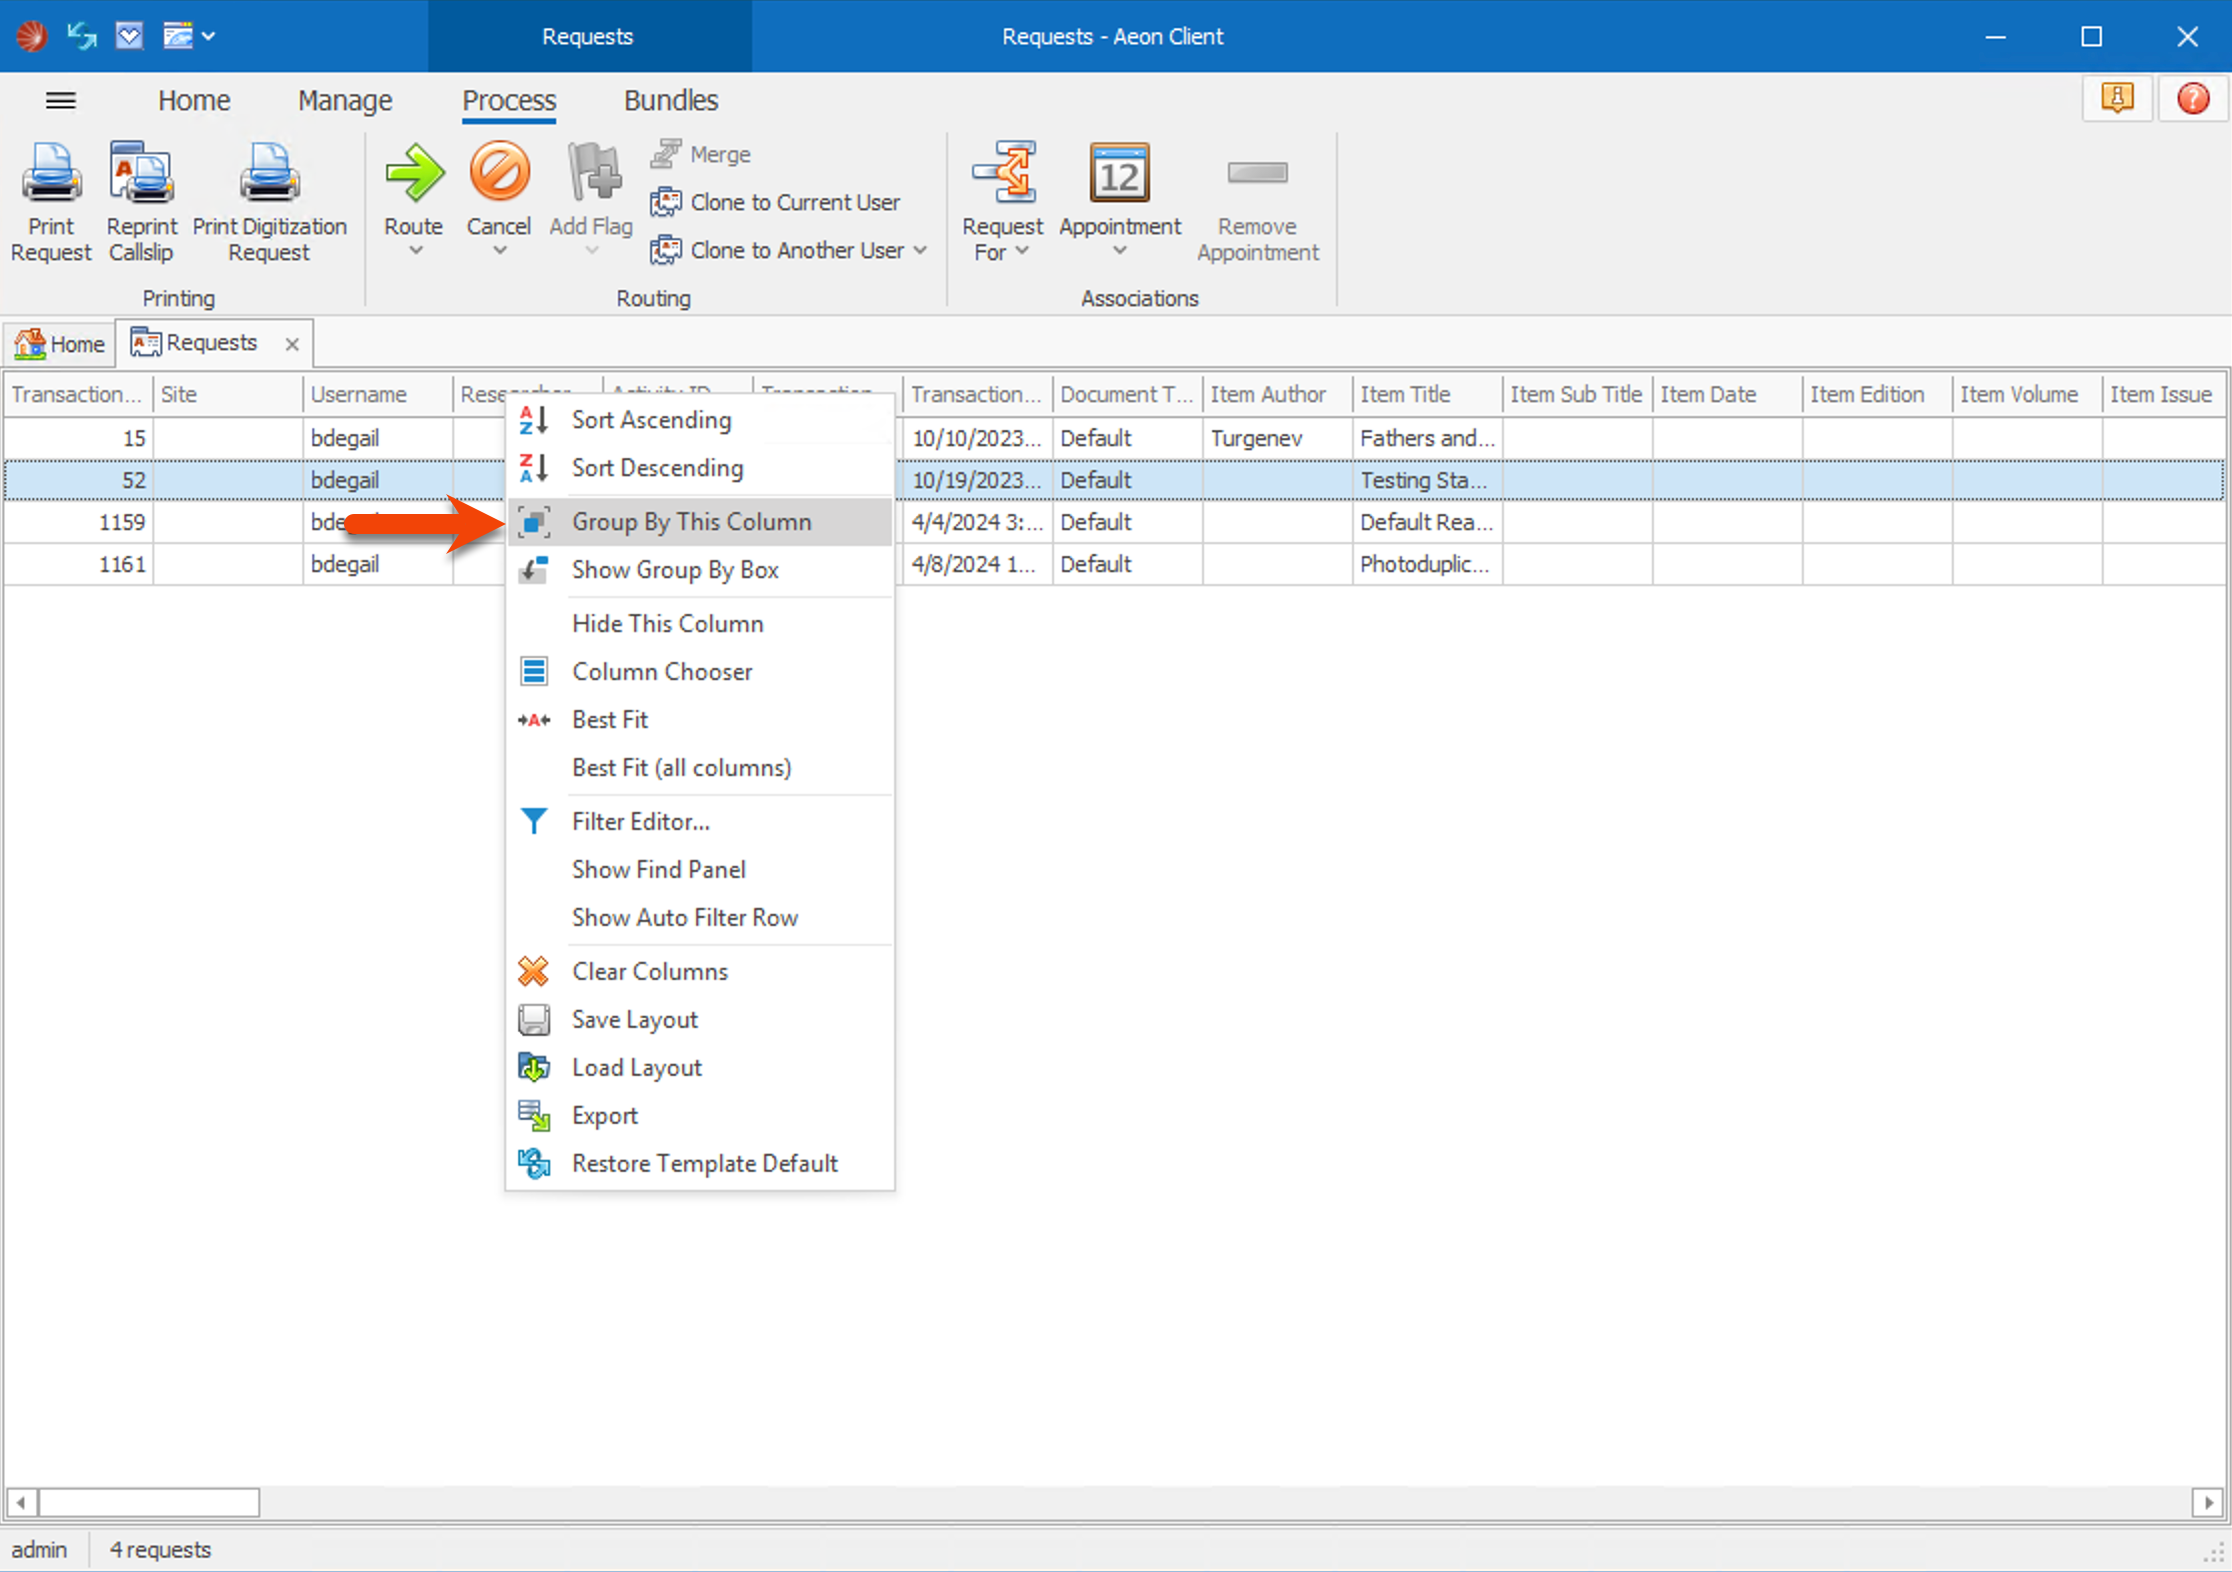Open the Route dropdown arrow
Screen dimensions: 2232x1572
click(x=415, y=251)
